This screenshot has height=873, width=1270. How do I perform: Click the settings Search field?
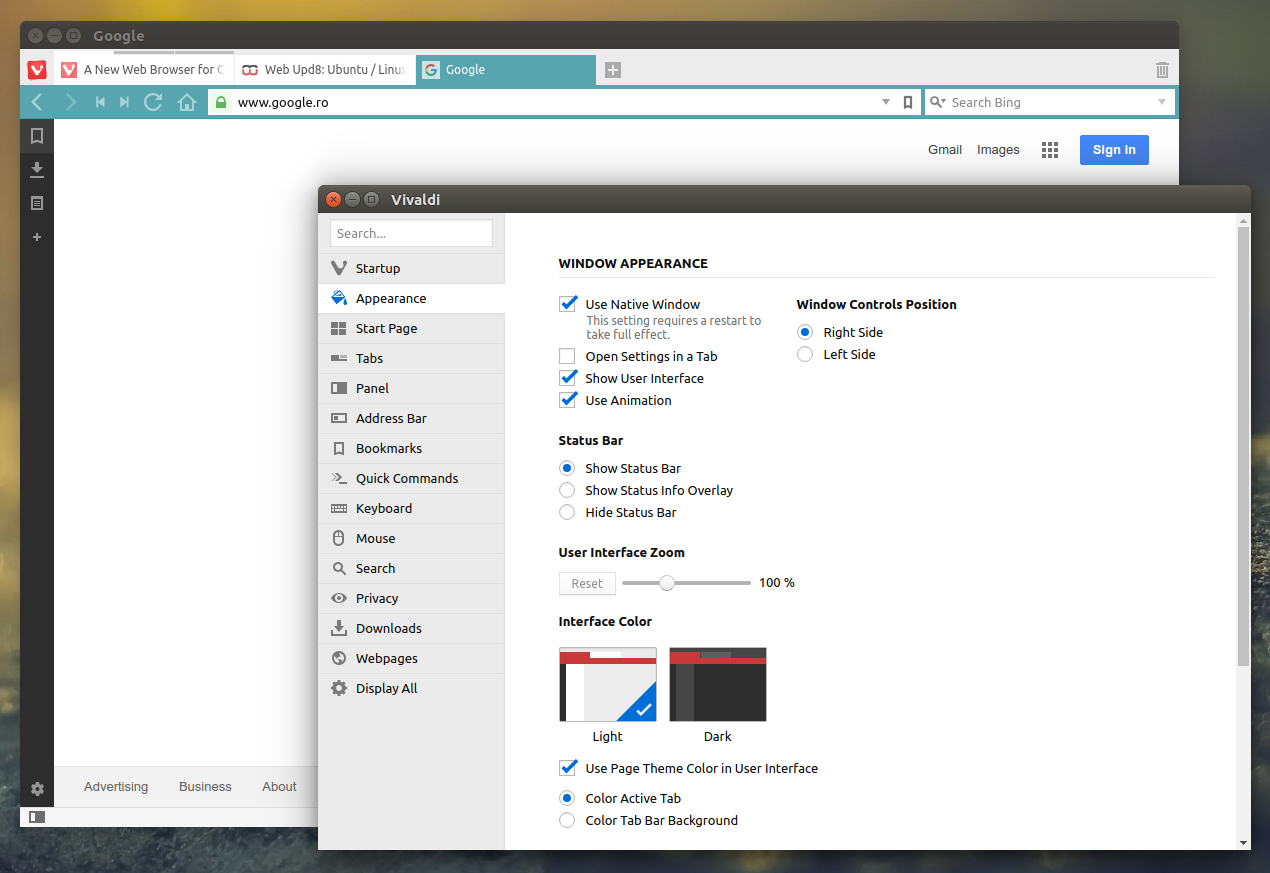coord(411,233)
